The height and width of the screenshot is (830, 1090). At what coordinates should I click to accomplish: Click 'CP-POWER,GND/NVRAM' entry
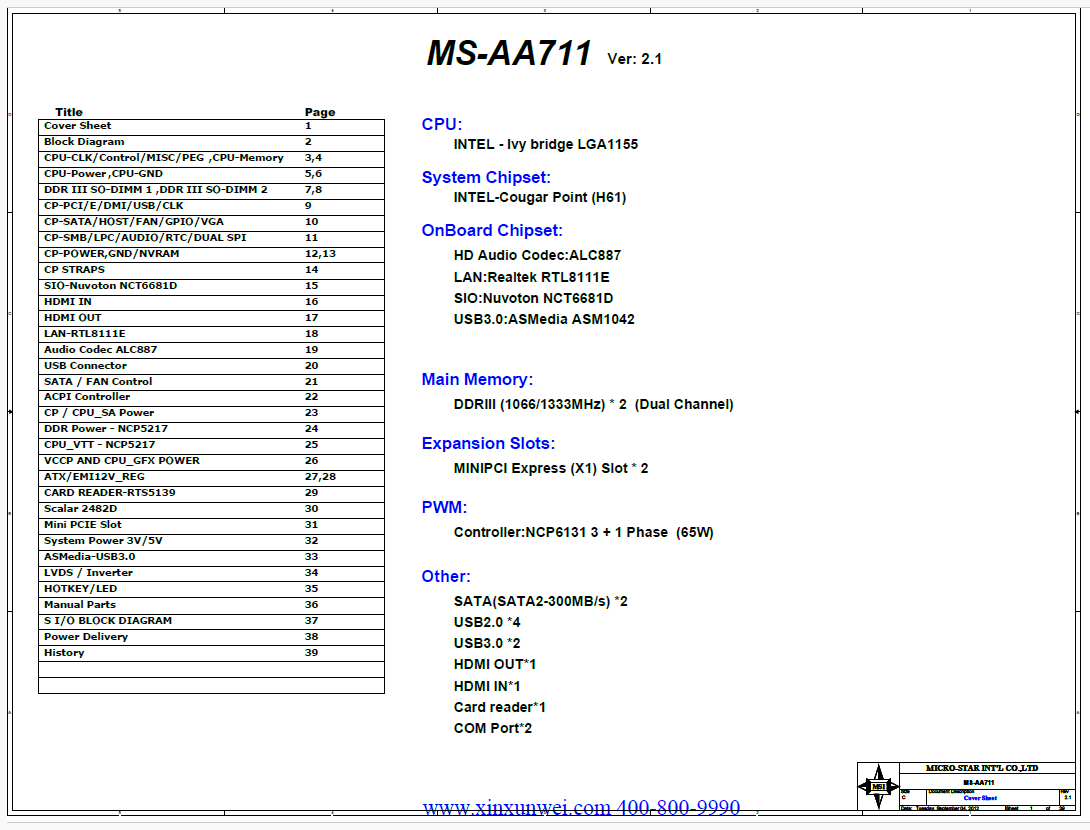[211, 254]
